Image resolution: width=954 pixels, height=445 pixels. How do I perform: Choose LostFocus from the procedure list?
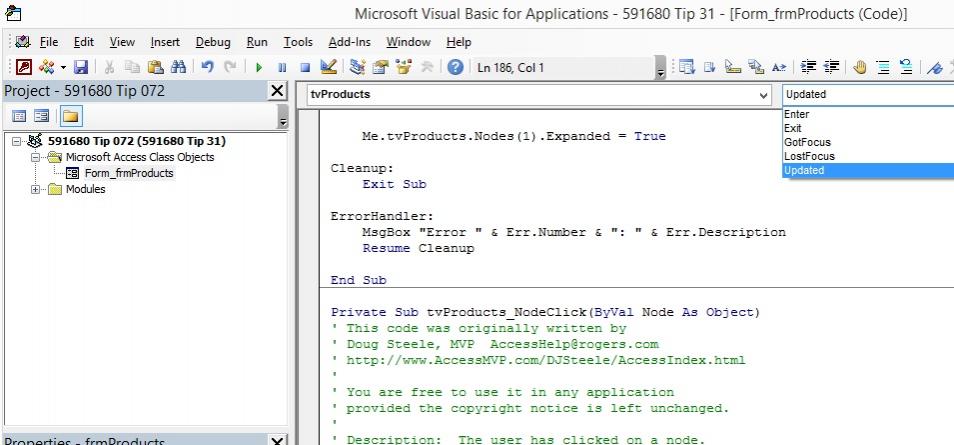click(868, 156)
